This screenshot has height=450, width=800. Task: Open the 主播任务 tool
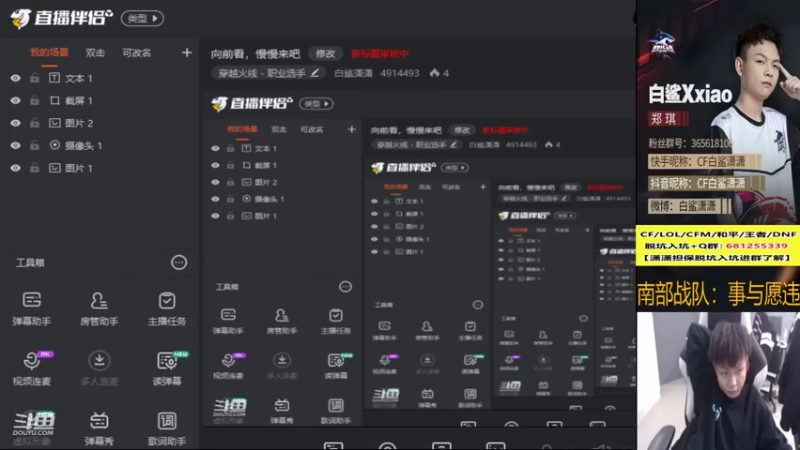pyautogui.click(x=167, y=308)
